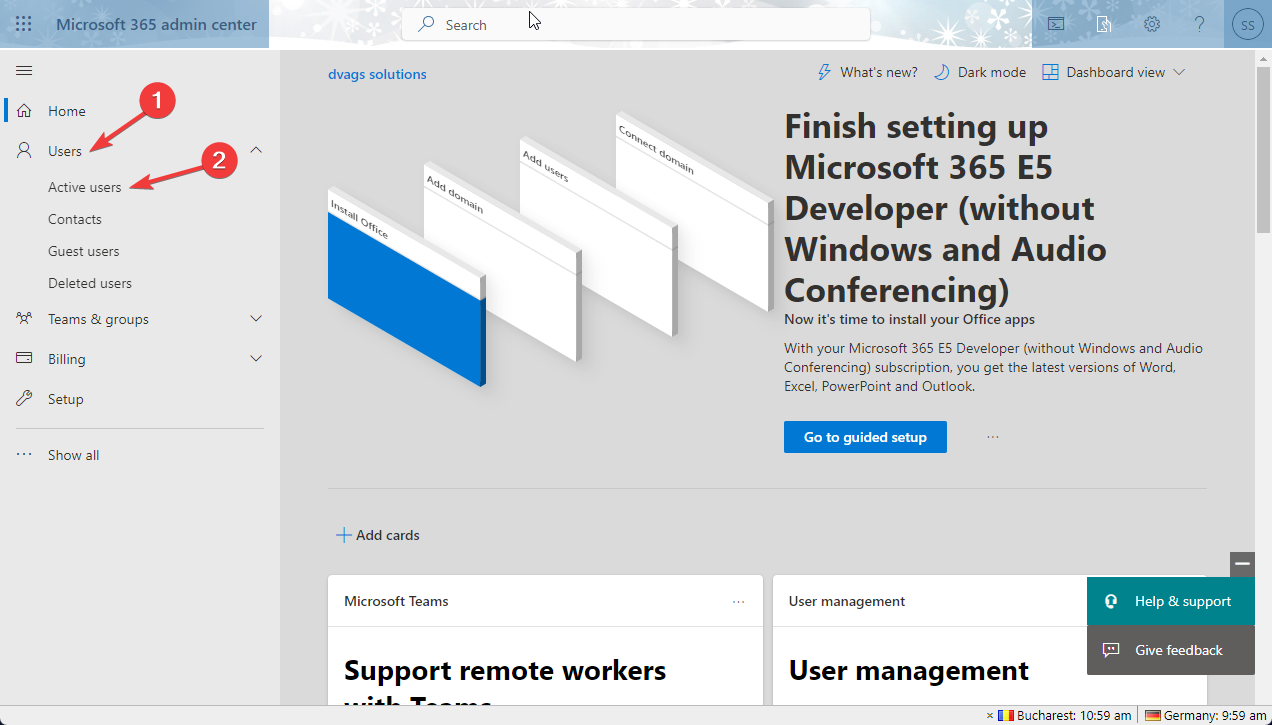Screen dimensions: 1272x725
Task: Click the dvags solutions link
Action: [377, 74]
